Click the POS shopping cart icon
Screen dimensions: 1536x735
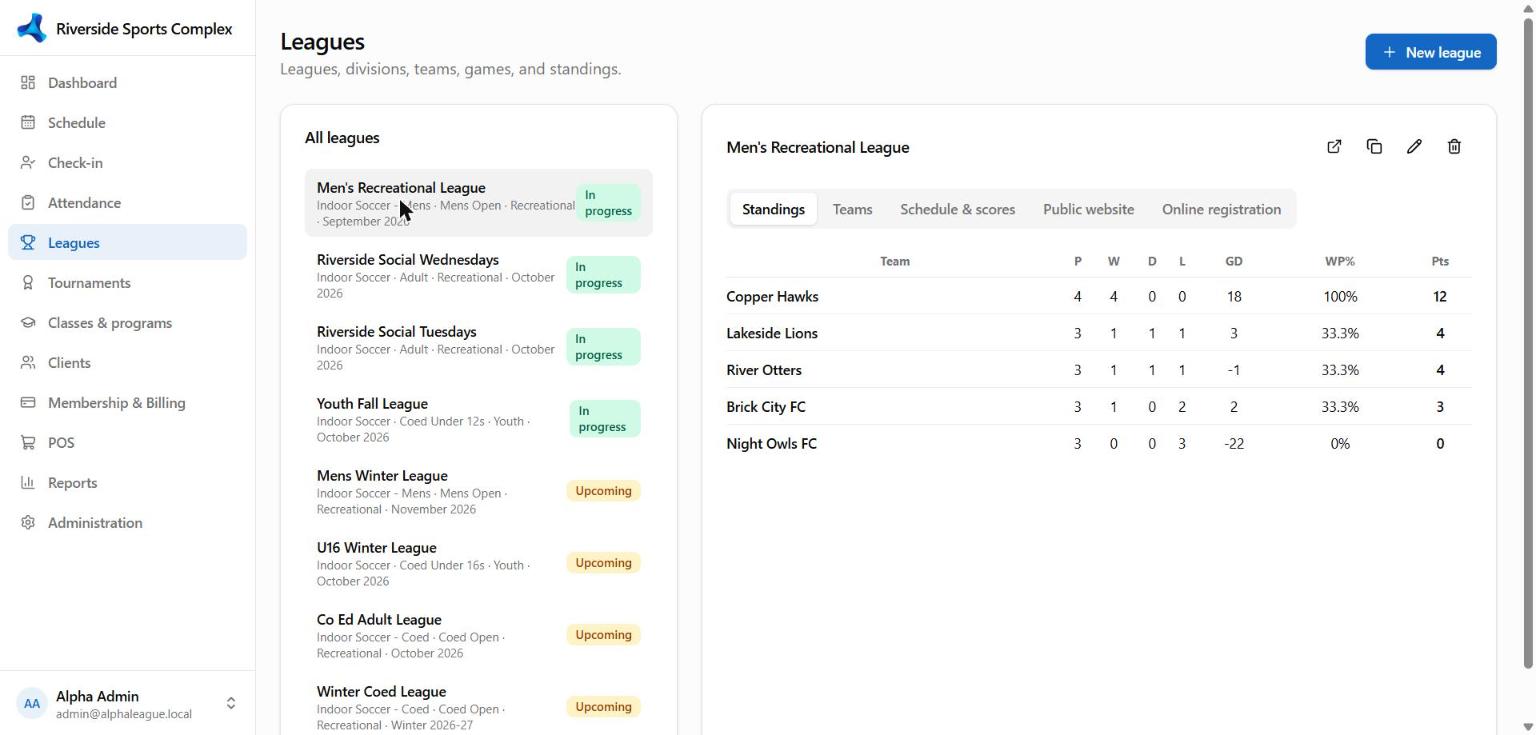pyautogui.click(x=28, y=443)
